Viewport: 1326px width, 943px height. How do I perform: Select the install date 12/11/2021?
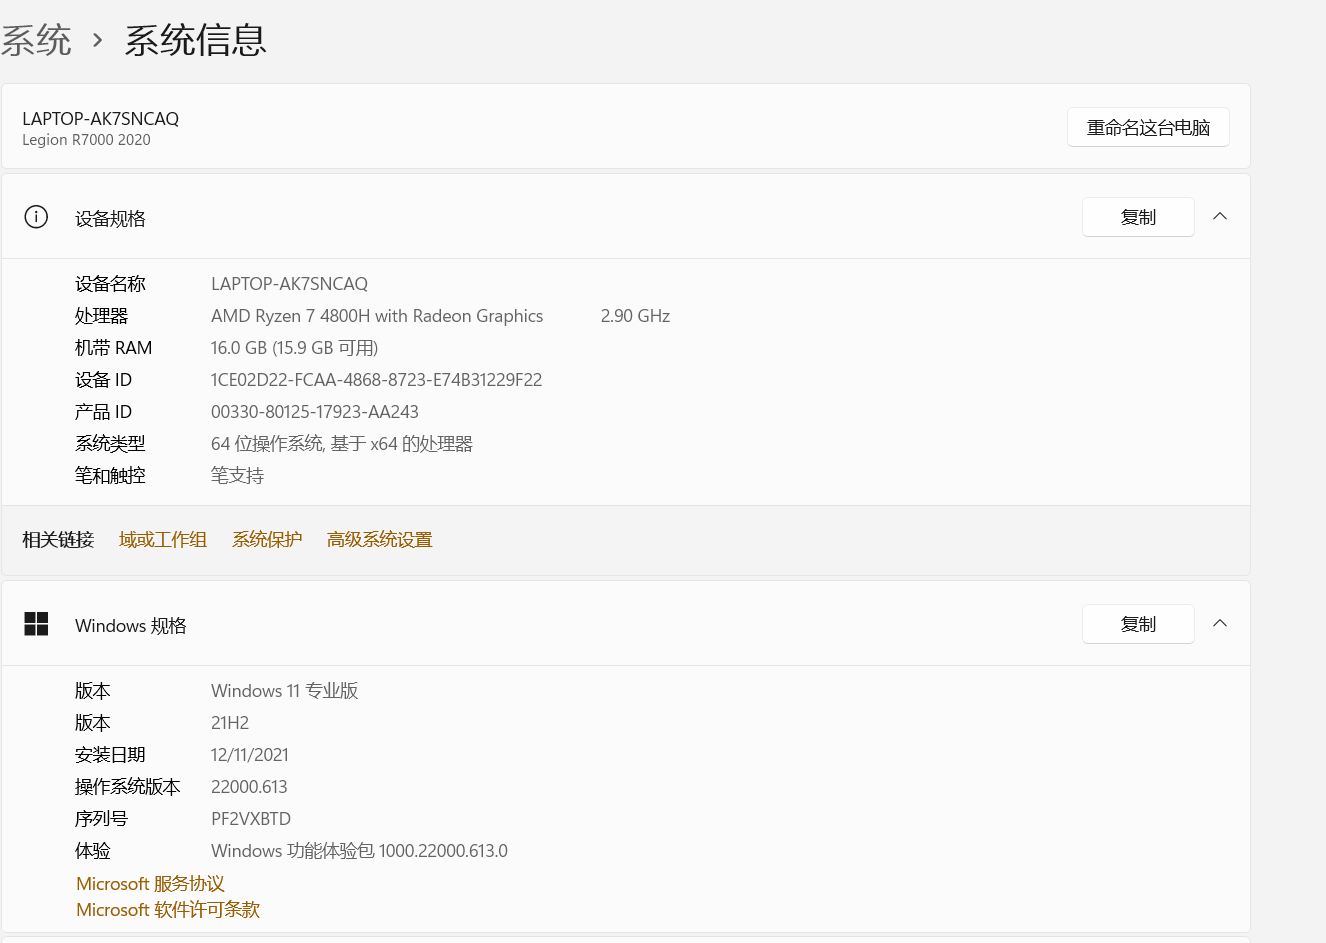click(x=249, y=755)
